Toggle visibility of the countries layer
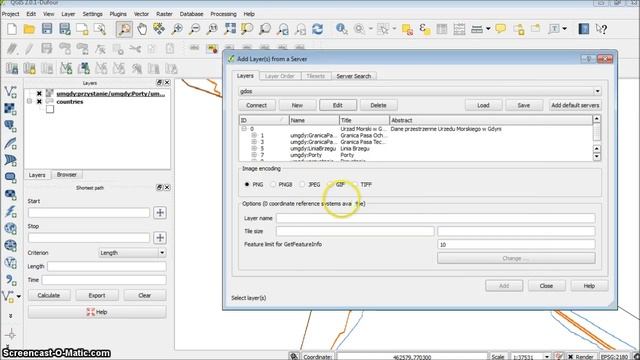Screen dimensions: 640x360 click(39, 102)
